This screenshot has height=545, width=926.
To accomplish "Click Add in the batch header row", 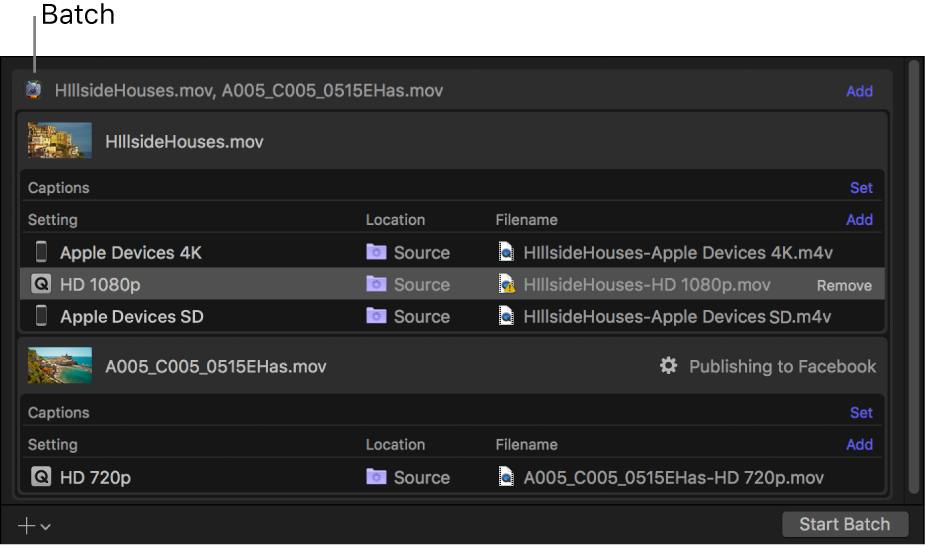I will [x=859, y=91].
